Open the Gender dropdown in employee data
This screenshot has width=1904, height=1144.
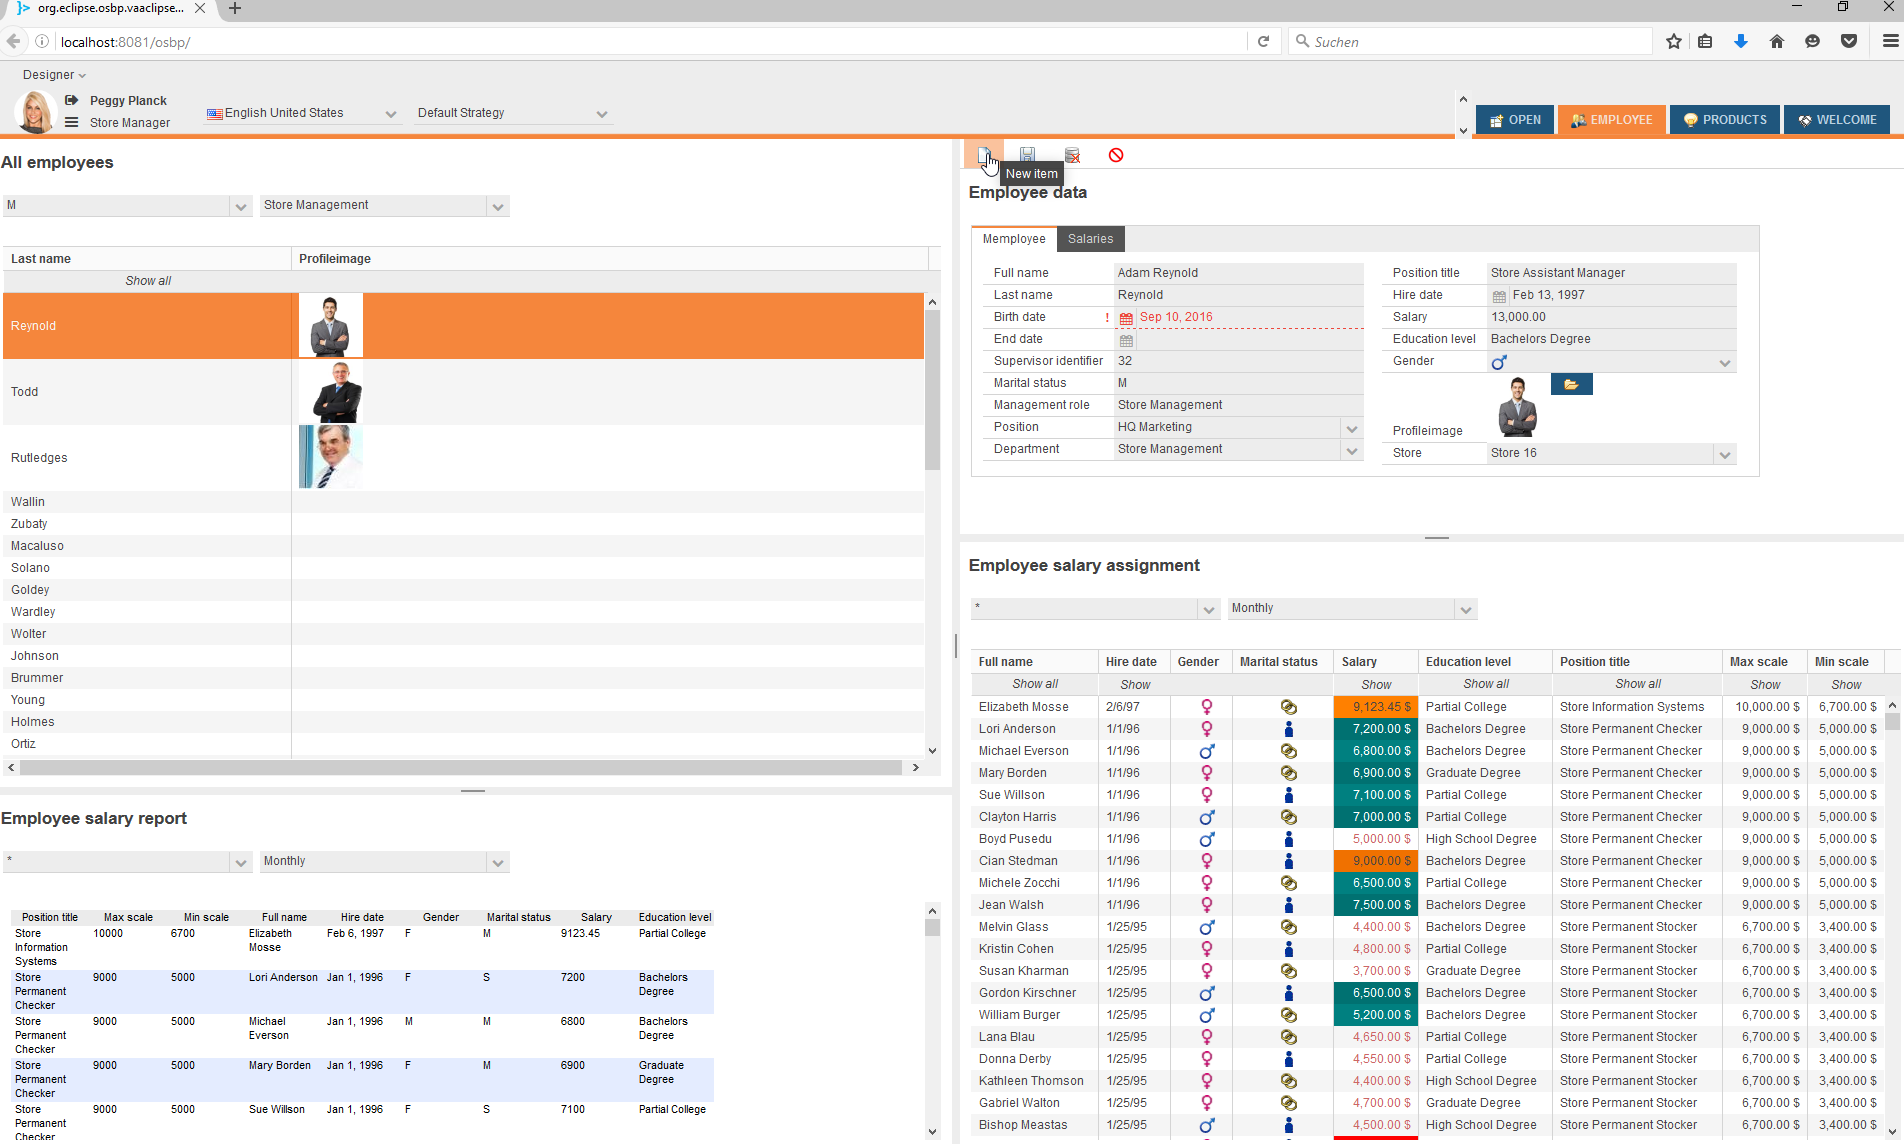[x=1725, y=363]
